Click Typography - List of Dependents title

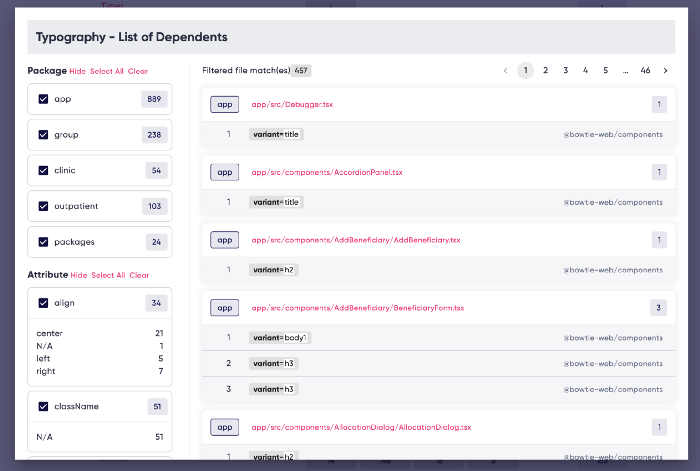132,37
